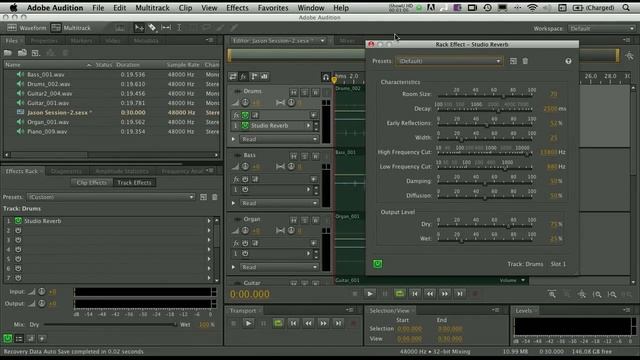Toggle Drums track fx rack power

(245, 115)
